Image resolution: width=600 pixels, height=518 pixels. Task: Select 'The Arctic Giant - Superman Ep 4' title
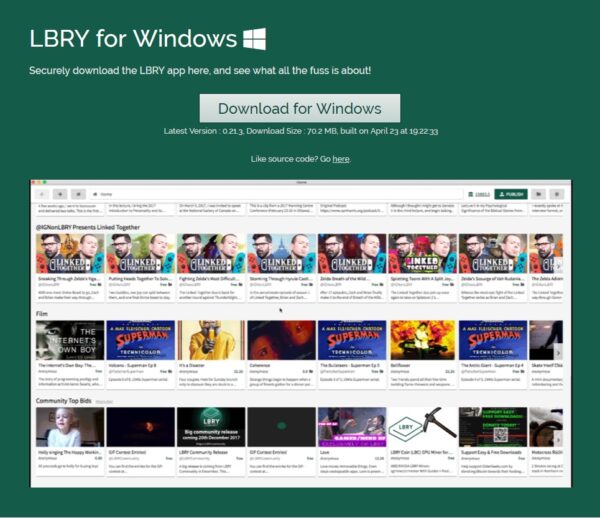coord(492,366)
